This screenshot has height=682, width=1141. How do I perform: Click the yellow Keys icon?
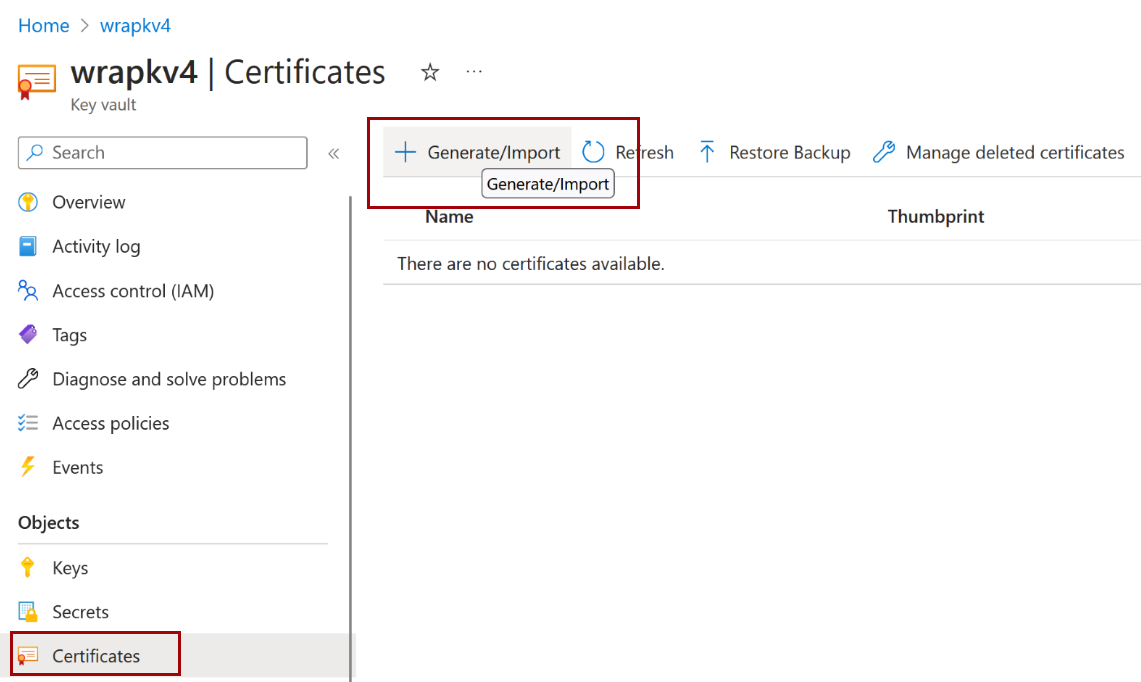[x=28, y=567]
